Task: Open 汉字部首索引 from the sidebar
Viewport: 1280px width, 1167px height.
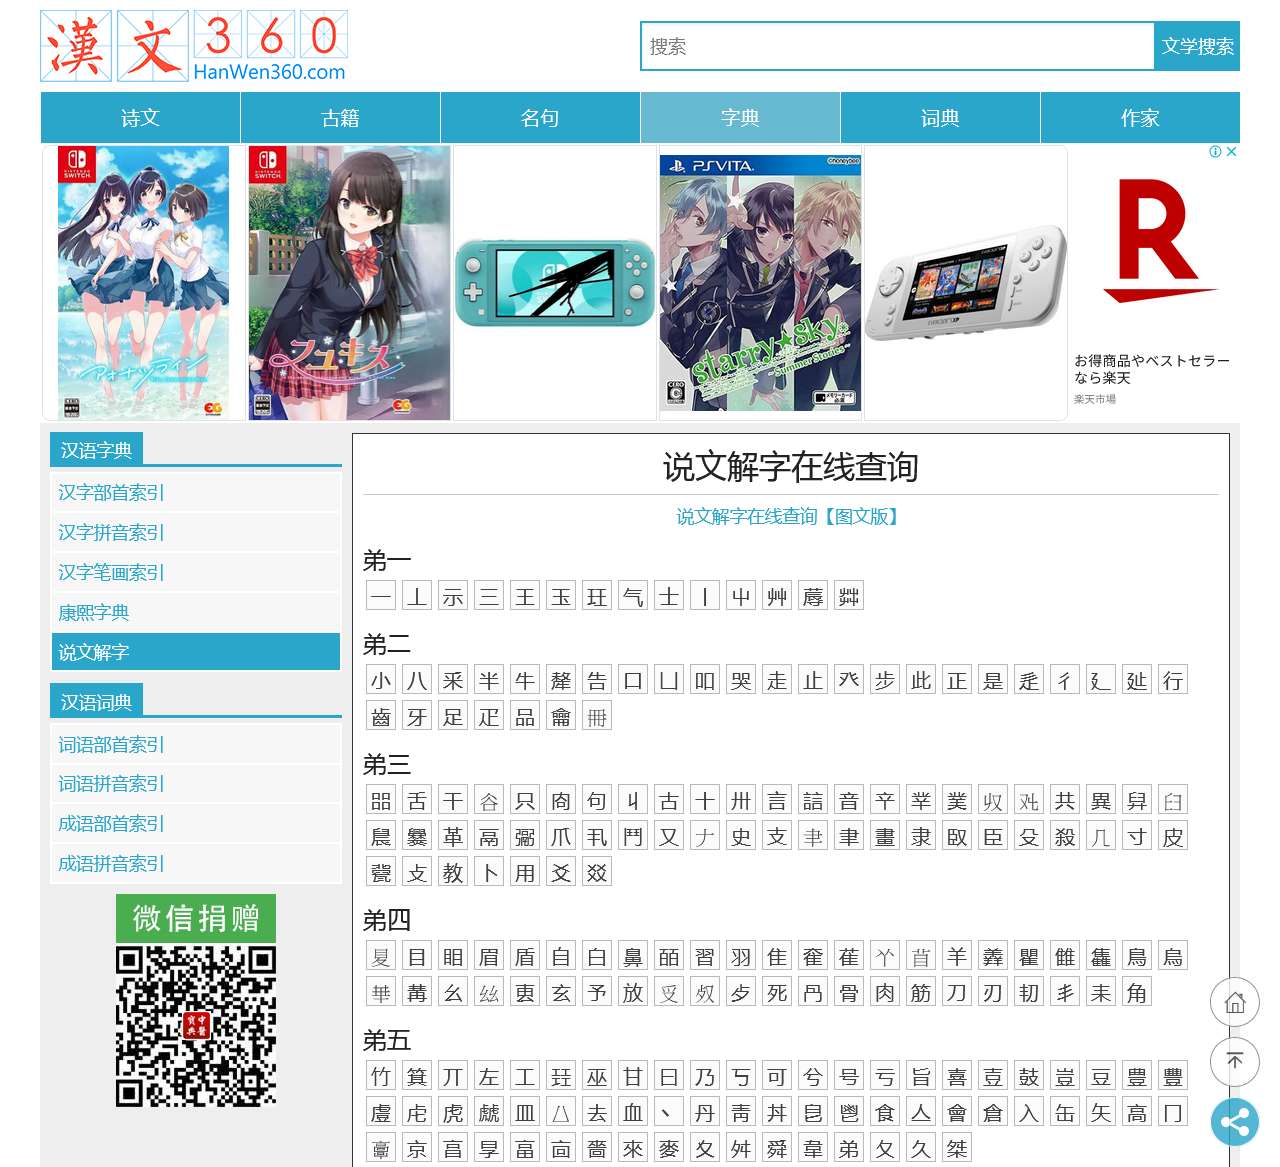Action: point(110,492)
